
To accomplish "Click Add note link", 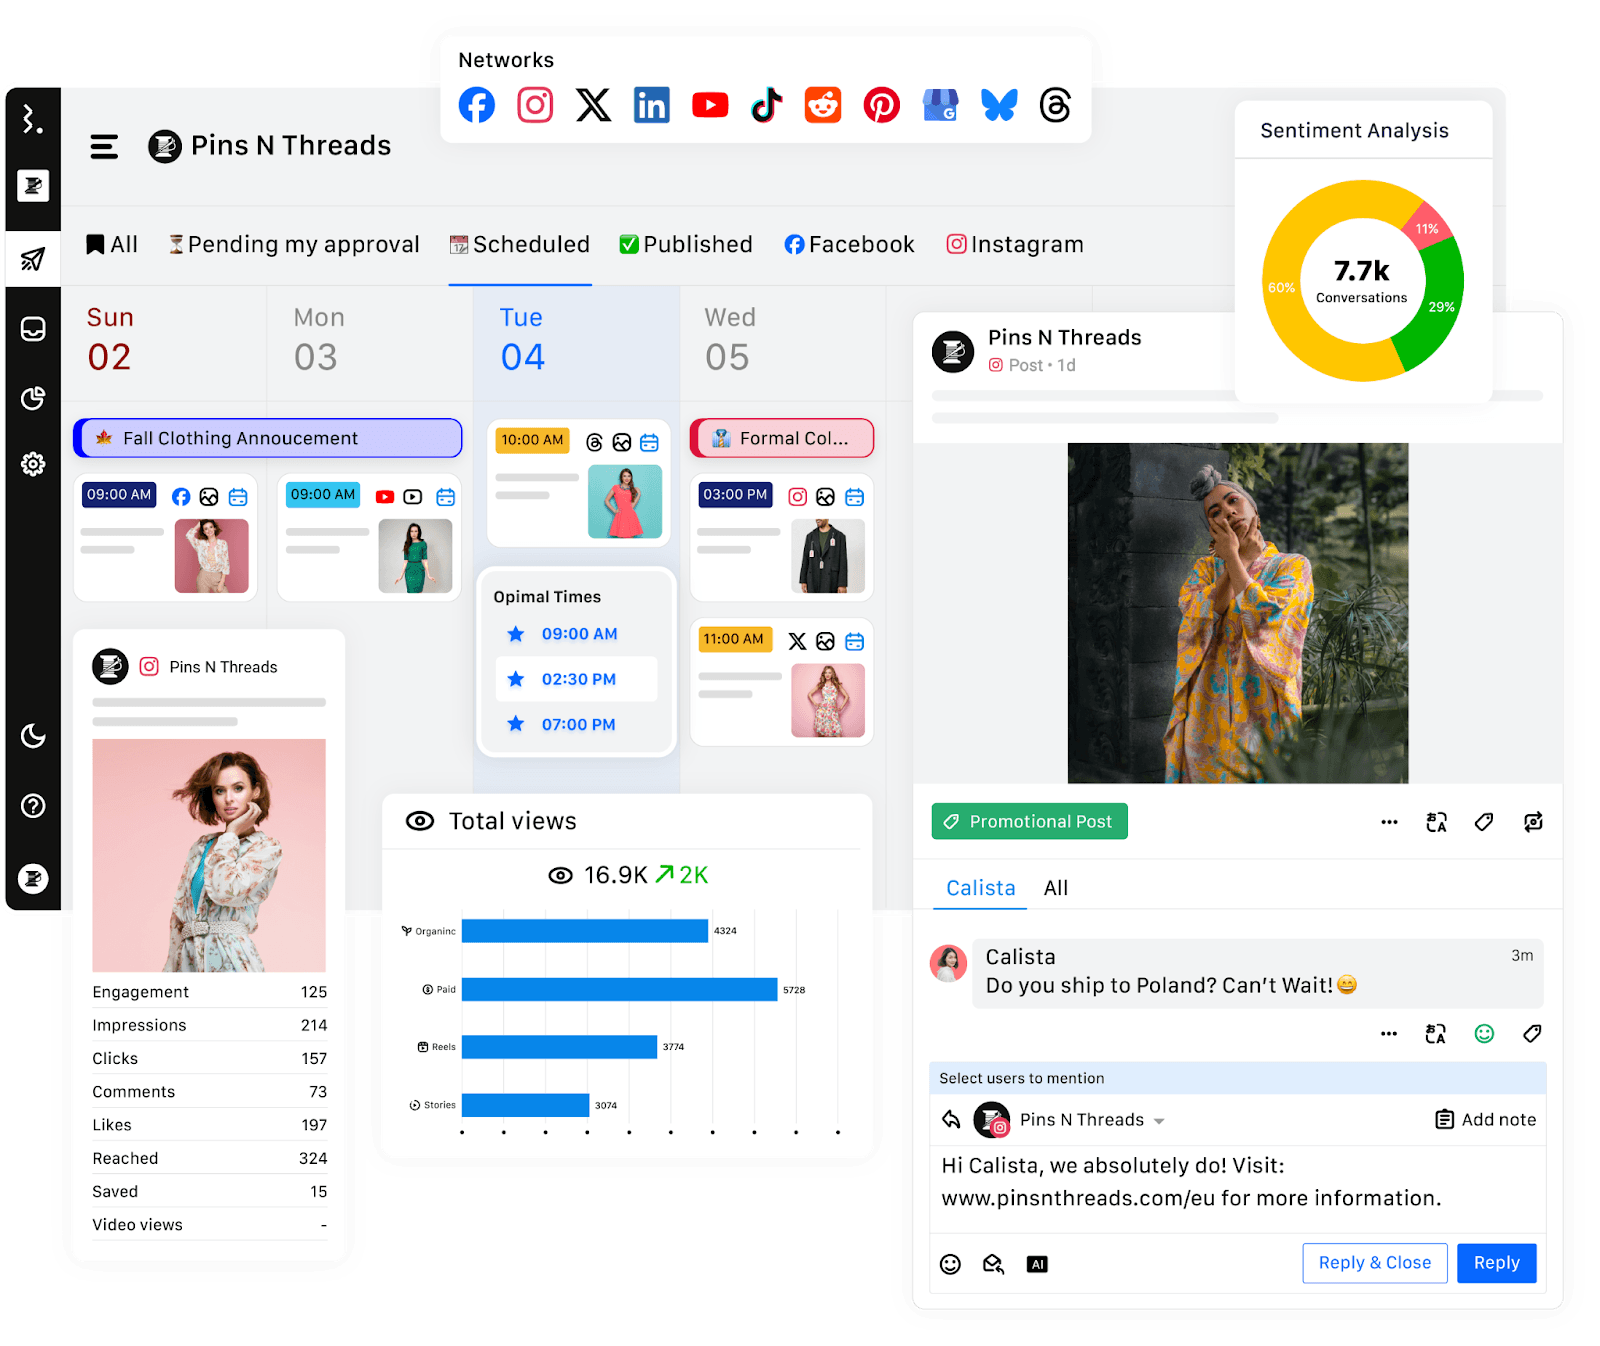I will tap(1486, 1120).
